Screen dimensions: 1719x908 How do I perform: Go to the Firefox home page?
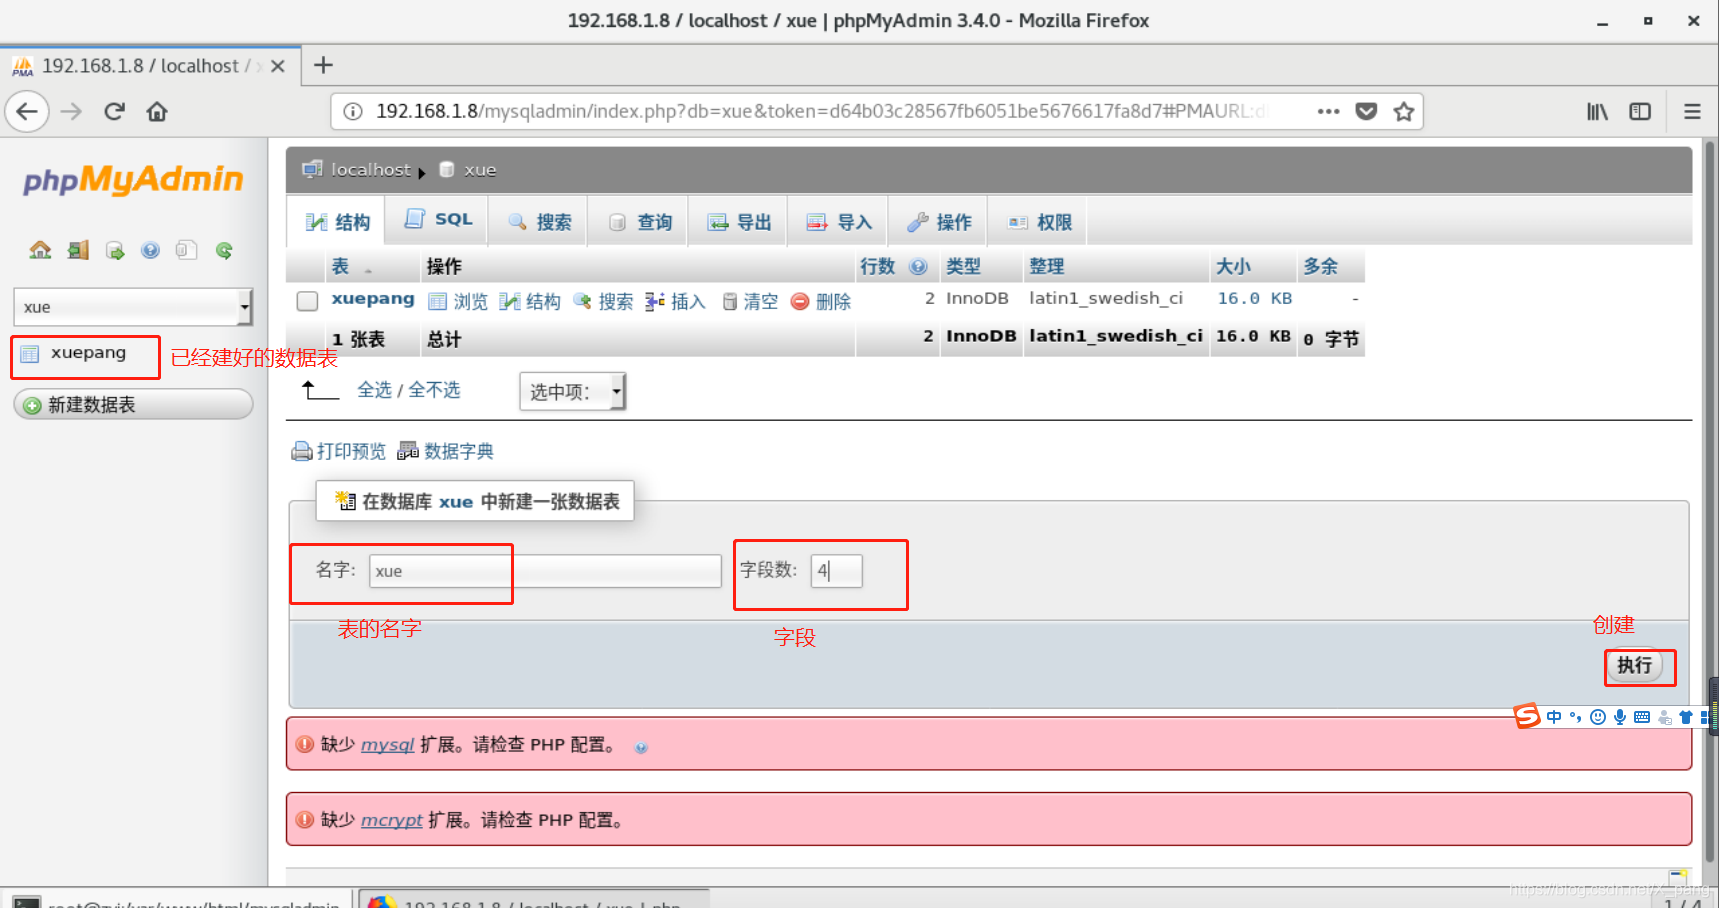[x=157, y=111]
